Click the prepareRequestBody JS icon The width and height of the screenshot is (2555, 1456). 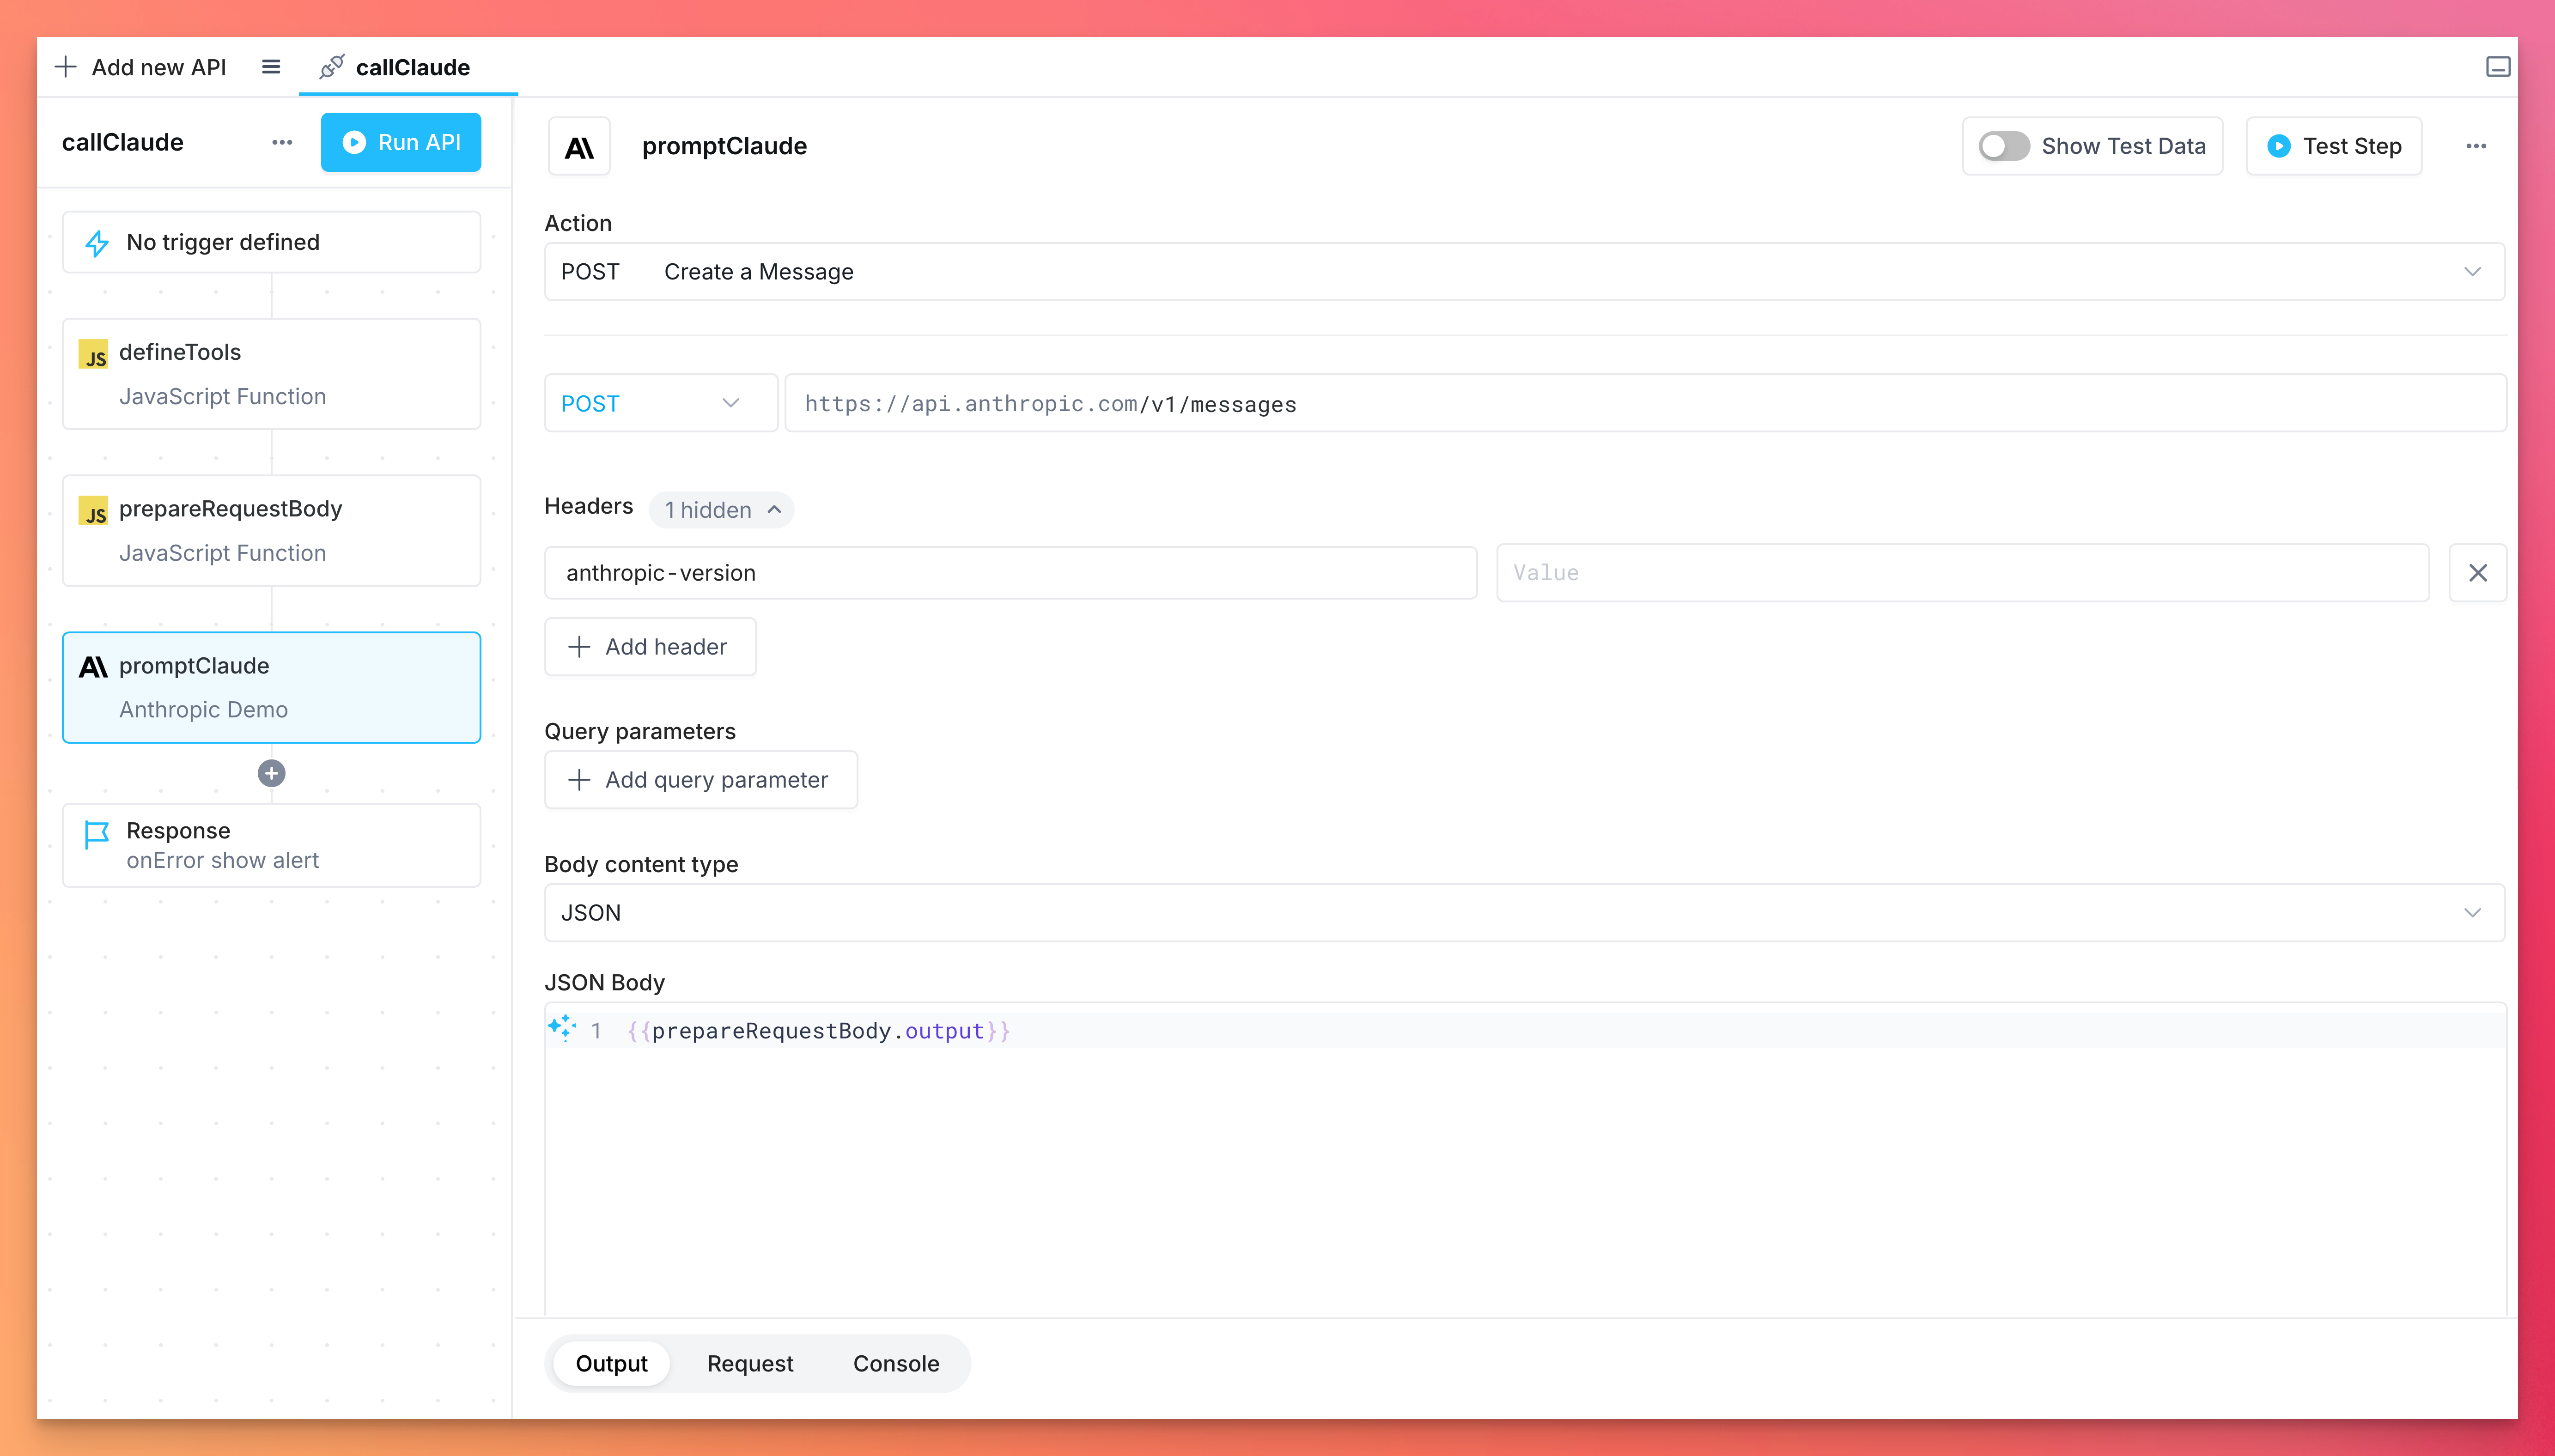[94, 511]
